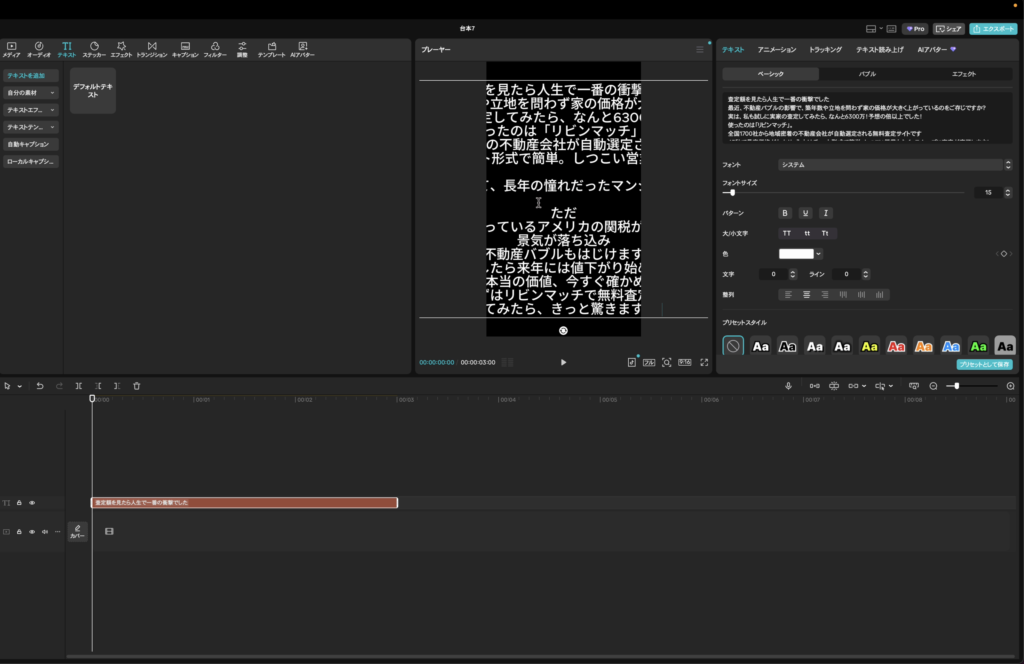This screenshot has width=1024, height=664.
Task: Click the color keyframe diamond icon
Action: (1004, 254)
